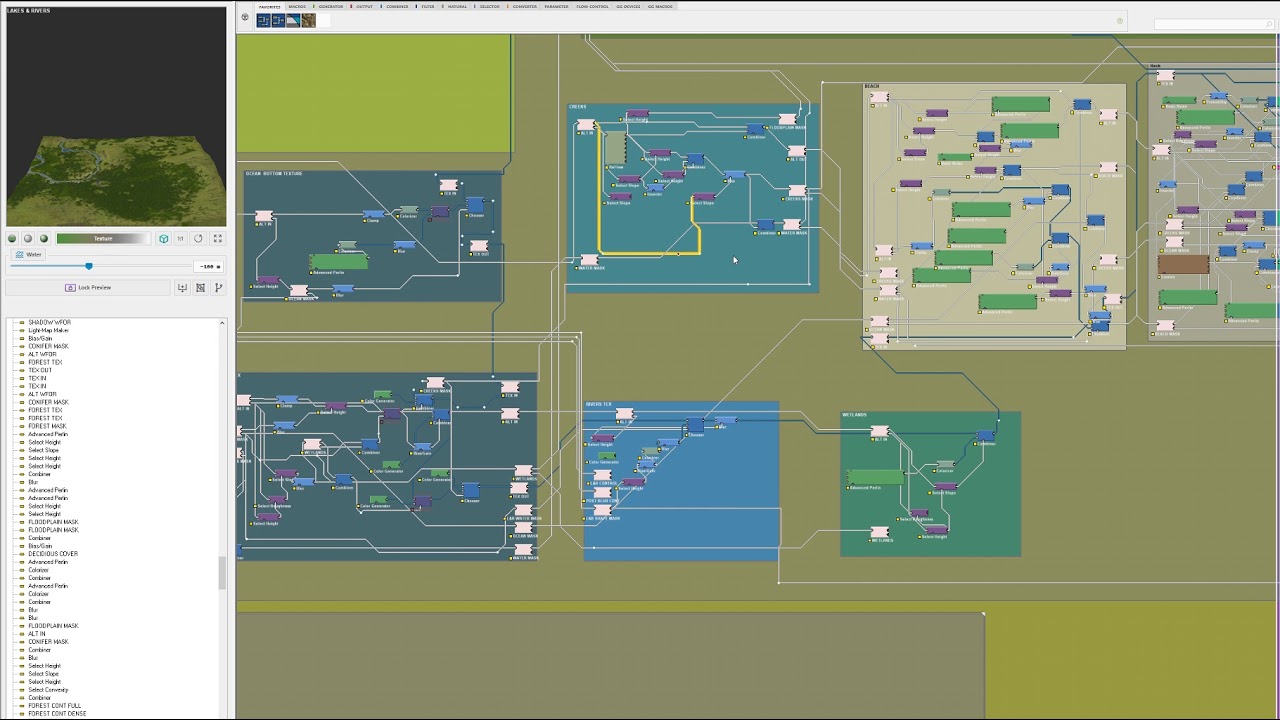Select Select Convexity in device list
Viewport: 1280px width, 720px height.
pyautogui.click(x=48, y=690)
